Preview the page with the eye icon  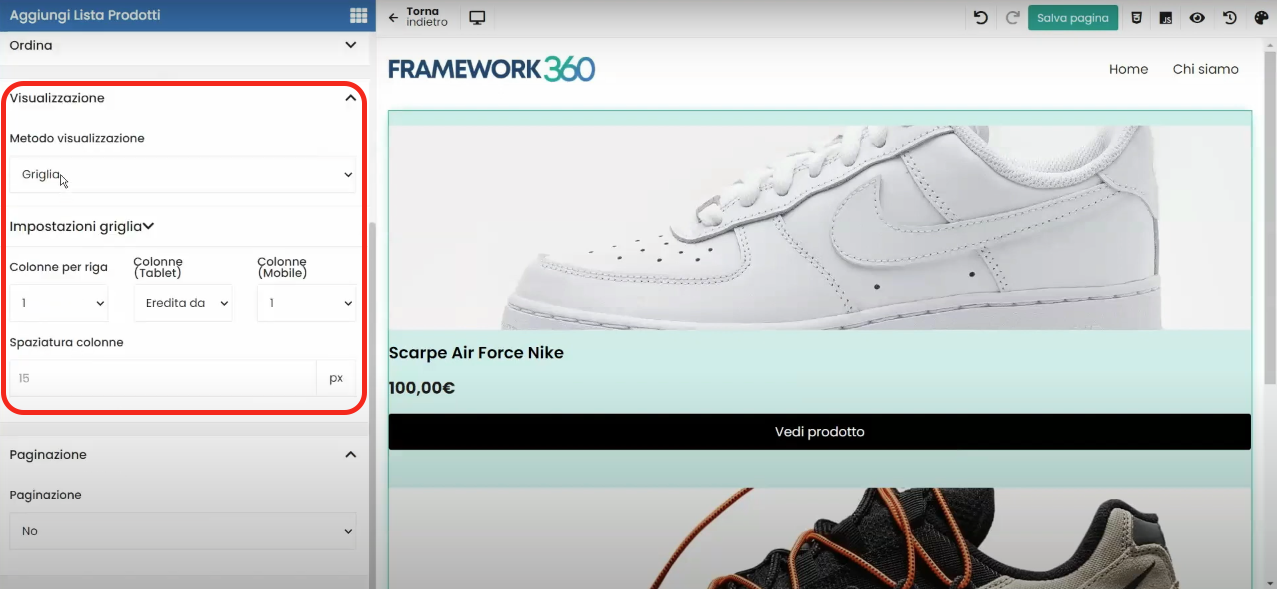[x=1197, y=17]
